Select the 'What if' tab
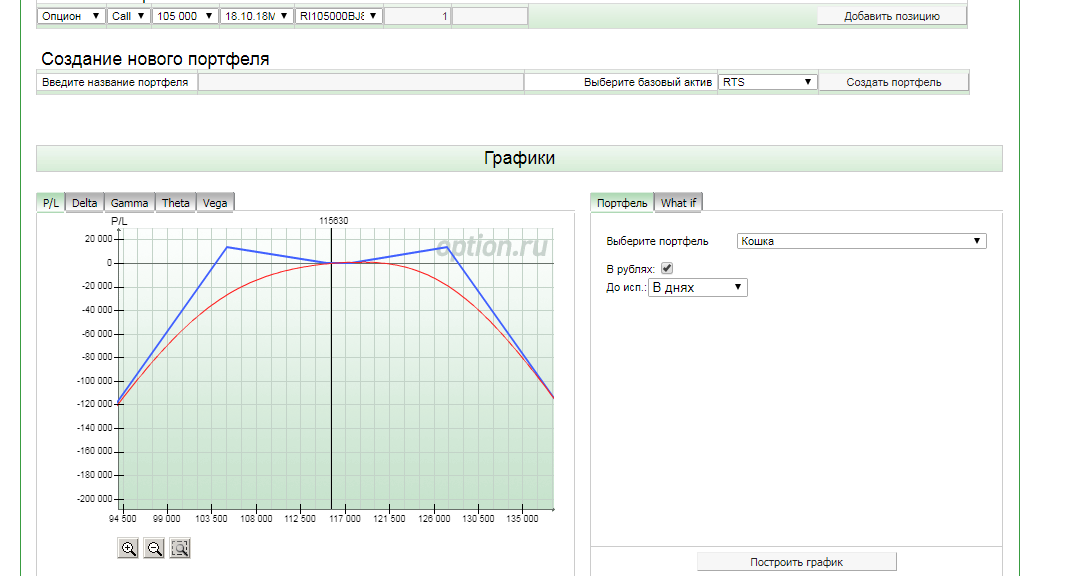 coord(678,202)
